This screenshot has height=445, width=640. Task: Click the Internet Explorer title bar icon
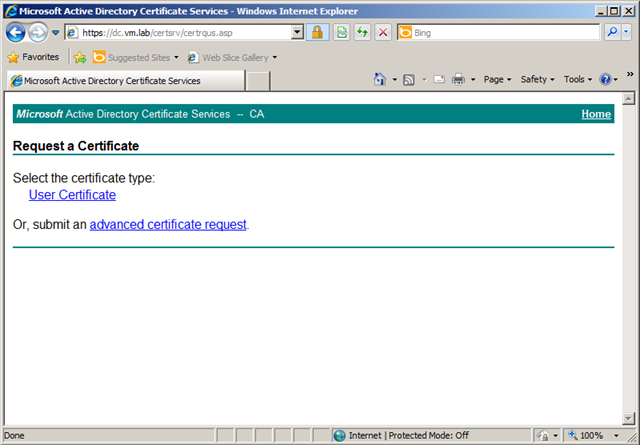(x=11, y=11)
